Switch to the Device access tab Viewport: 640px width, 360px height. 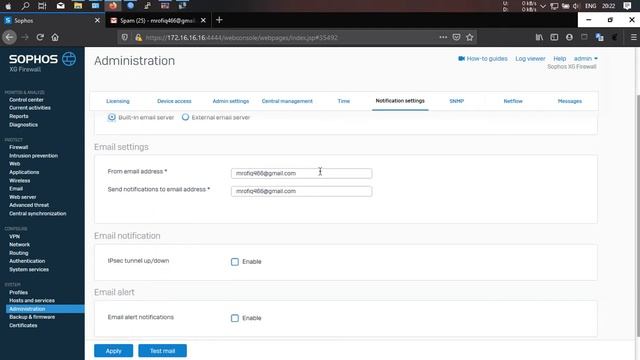point(174,101)
